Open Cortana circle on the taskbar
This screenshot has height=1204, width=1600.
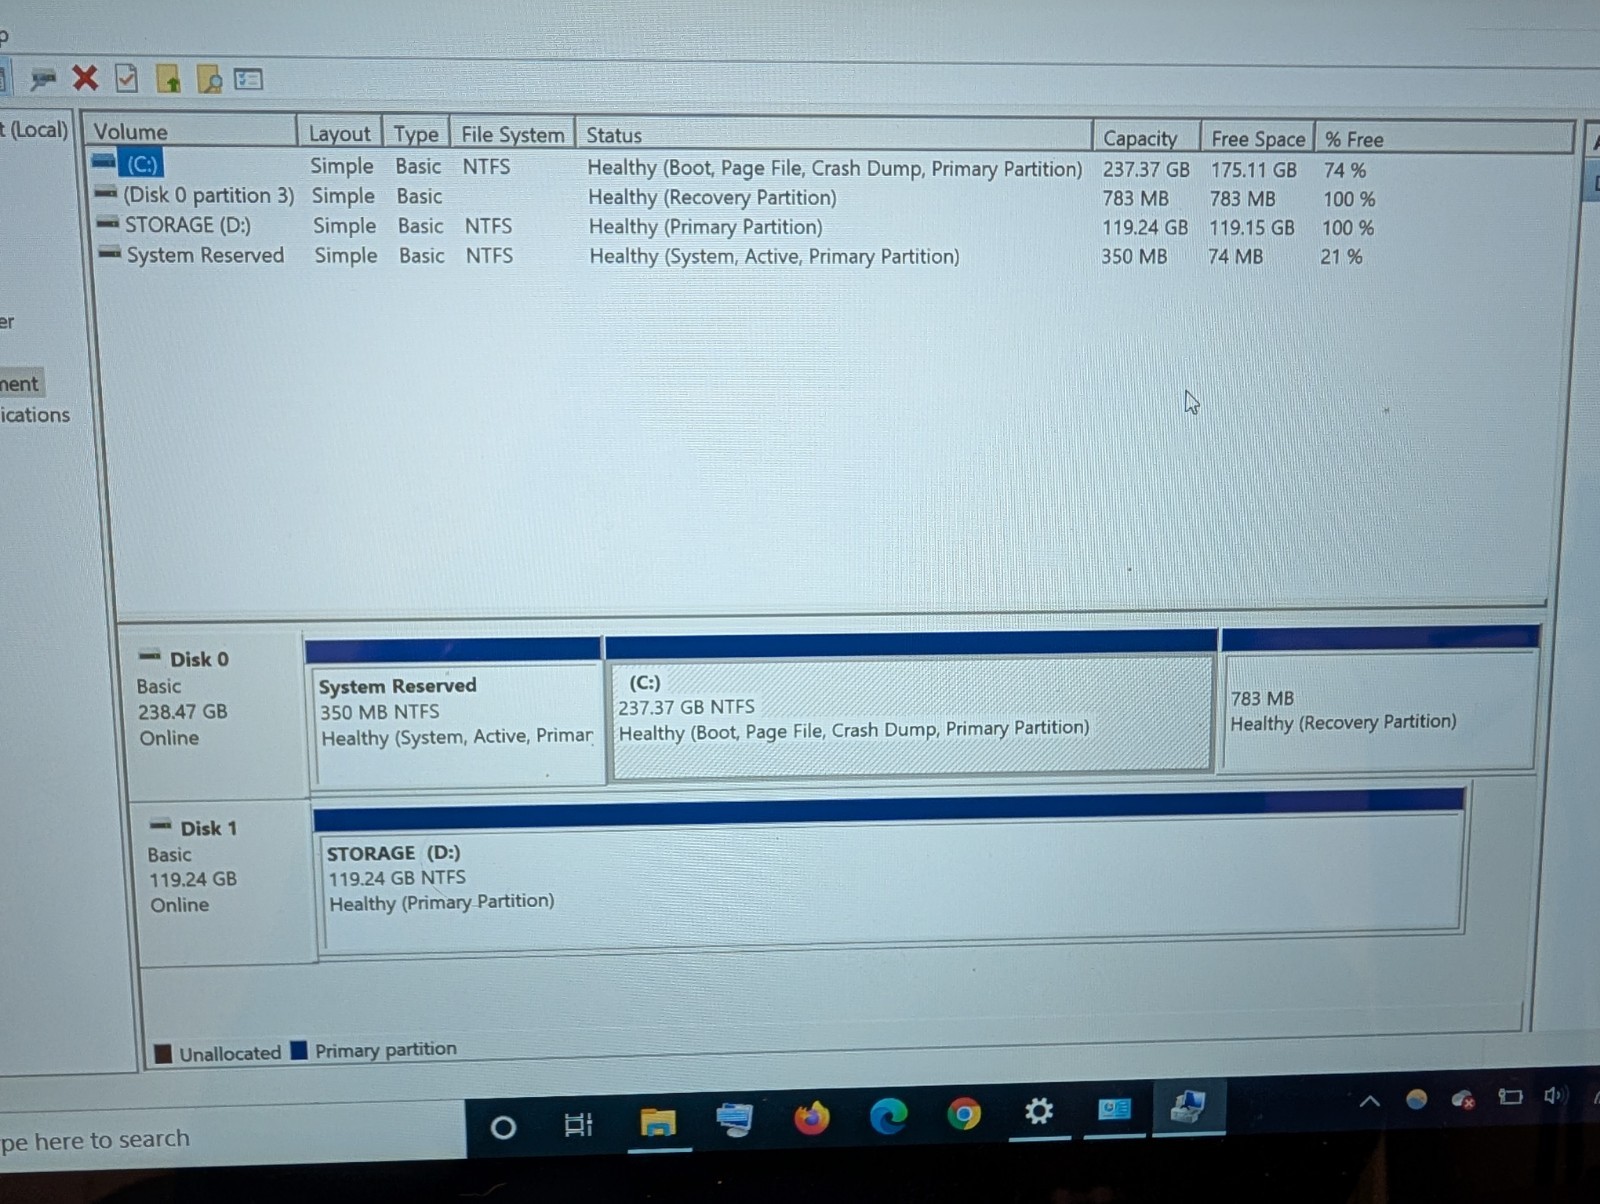[503, 1128]
